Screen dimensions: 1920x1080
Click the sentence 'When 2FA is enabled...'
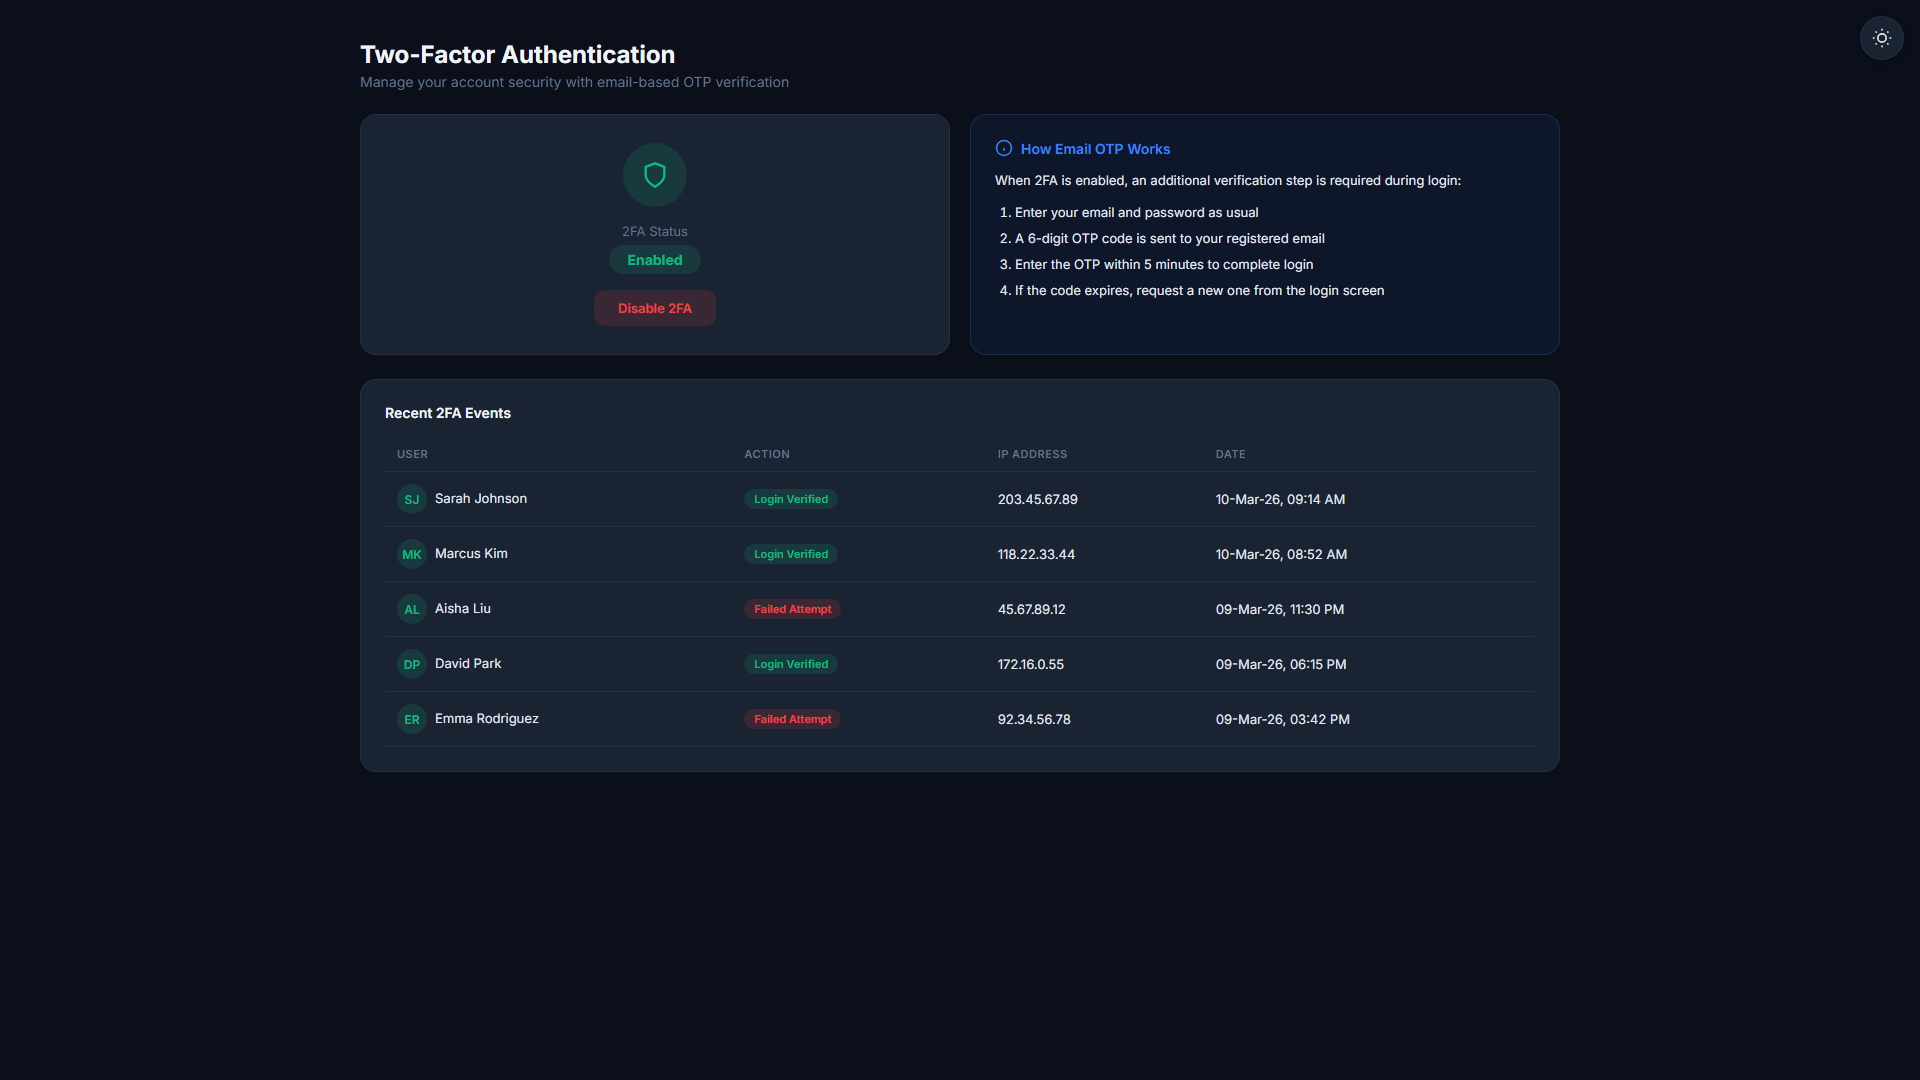(1228, 180)
